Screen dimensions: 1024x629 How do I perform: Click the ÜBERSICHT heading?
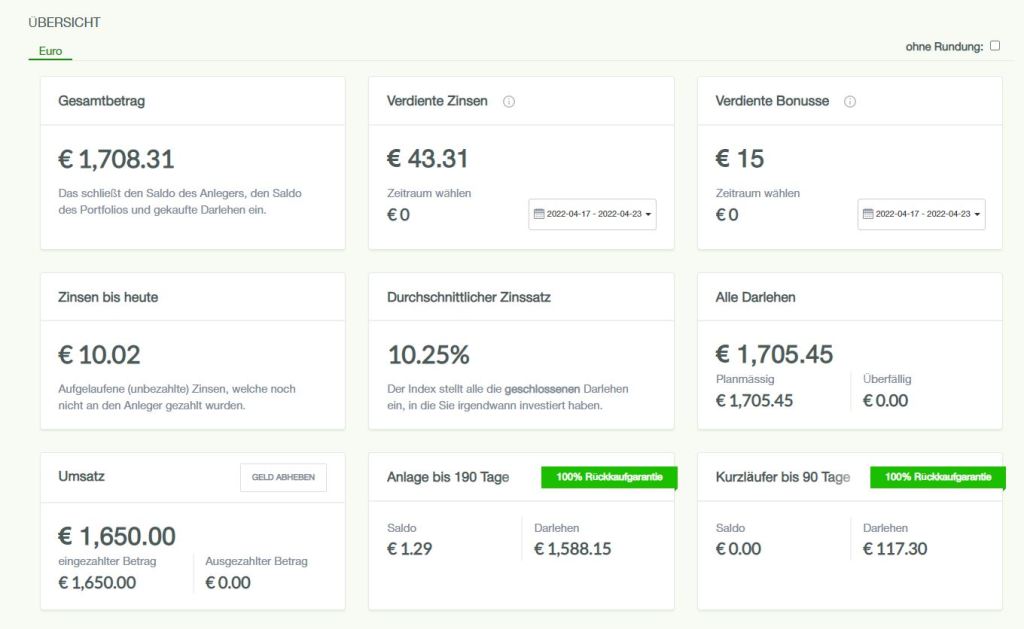[64, 22]
